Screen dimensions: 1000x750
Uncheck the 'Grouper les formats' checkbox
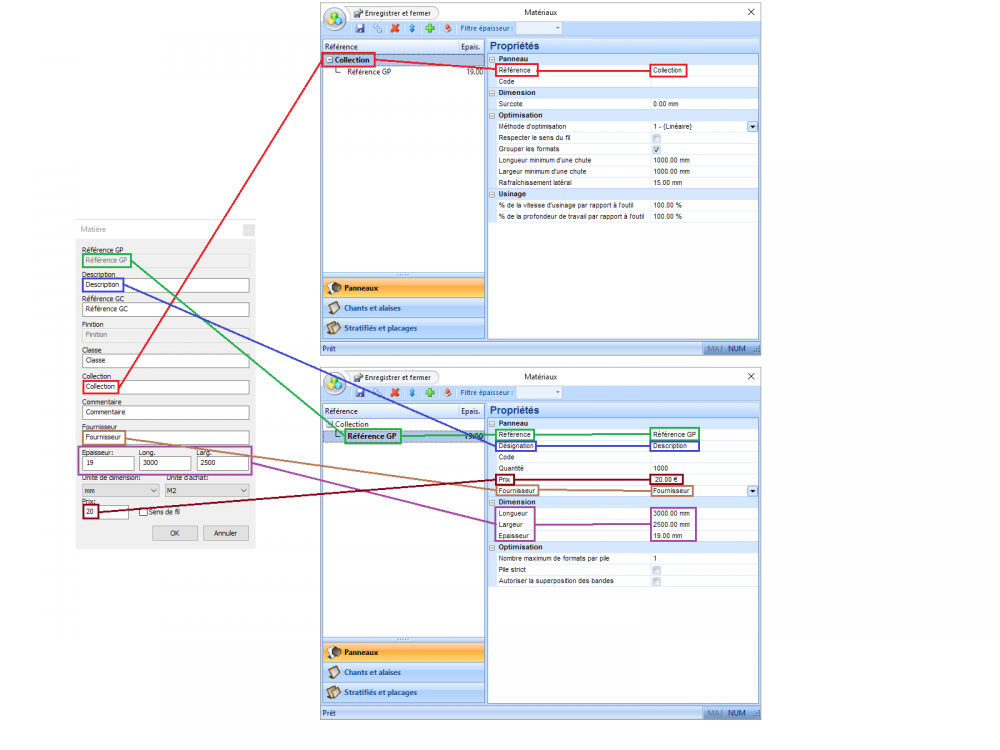click(x=656, y=149)
